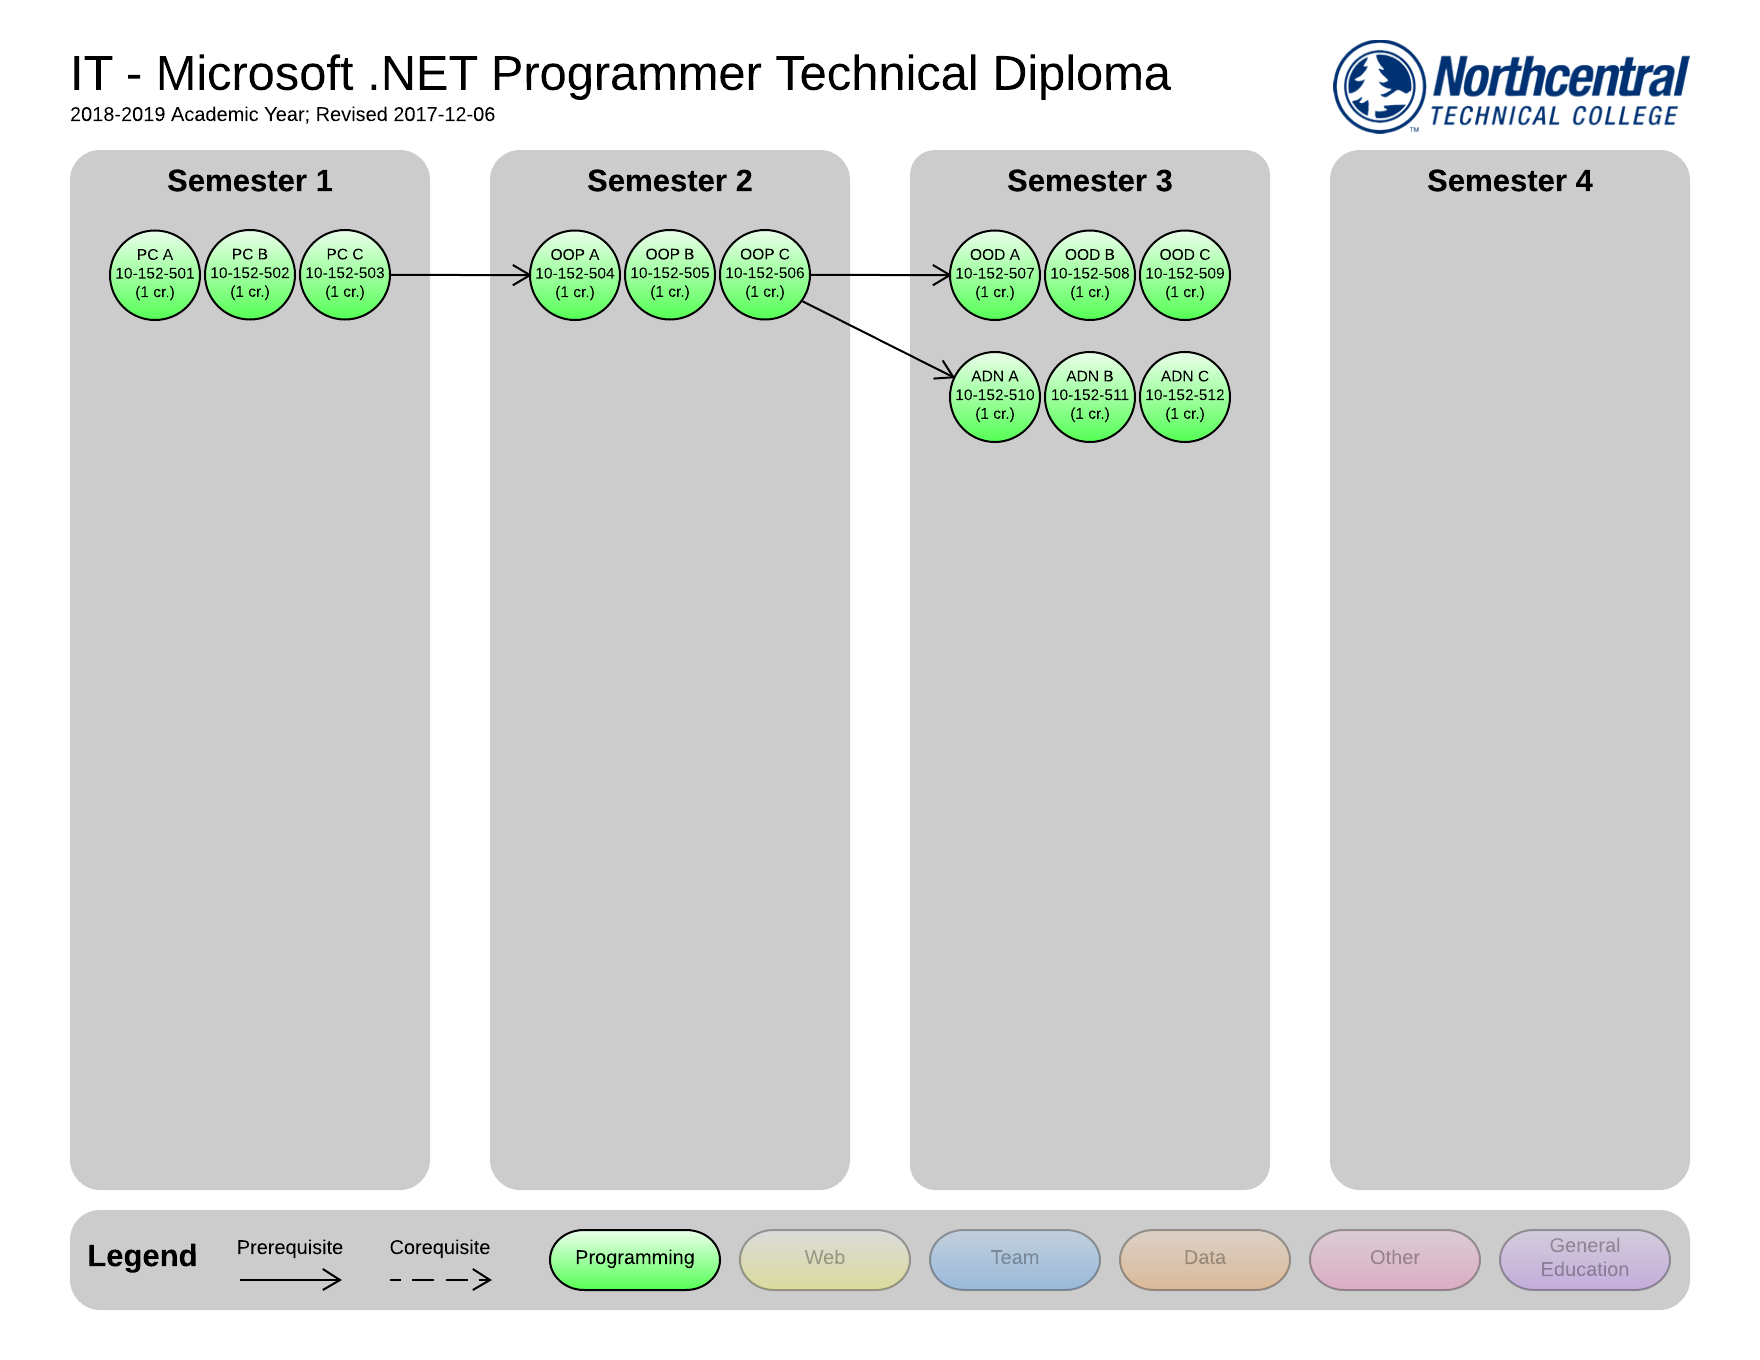Viewport: 1760px width, 1360px height.
Task: Click the PC C 10-152-503 course node
Action: click(x=345, y=275)
